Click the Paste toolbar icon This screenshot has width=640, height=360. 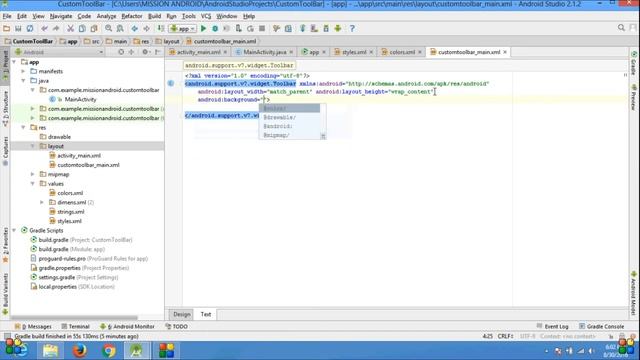tap(94, 29)
